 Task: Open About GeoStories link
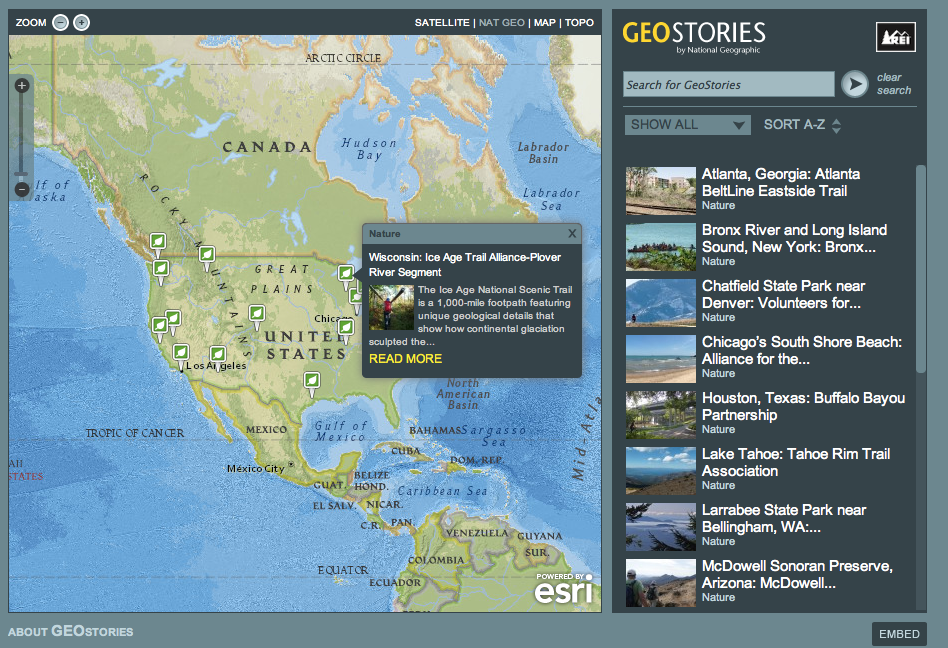pos(71,632)
